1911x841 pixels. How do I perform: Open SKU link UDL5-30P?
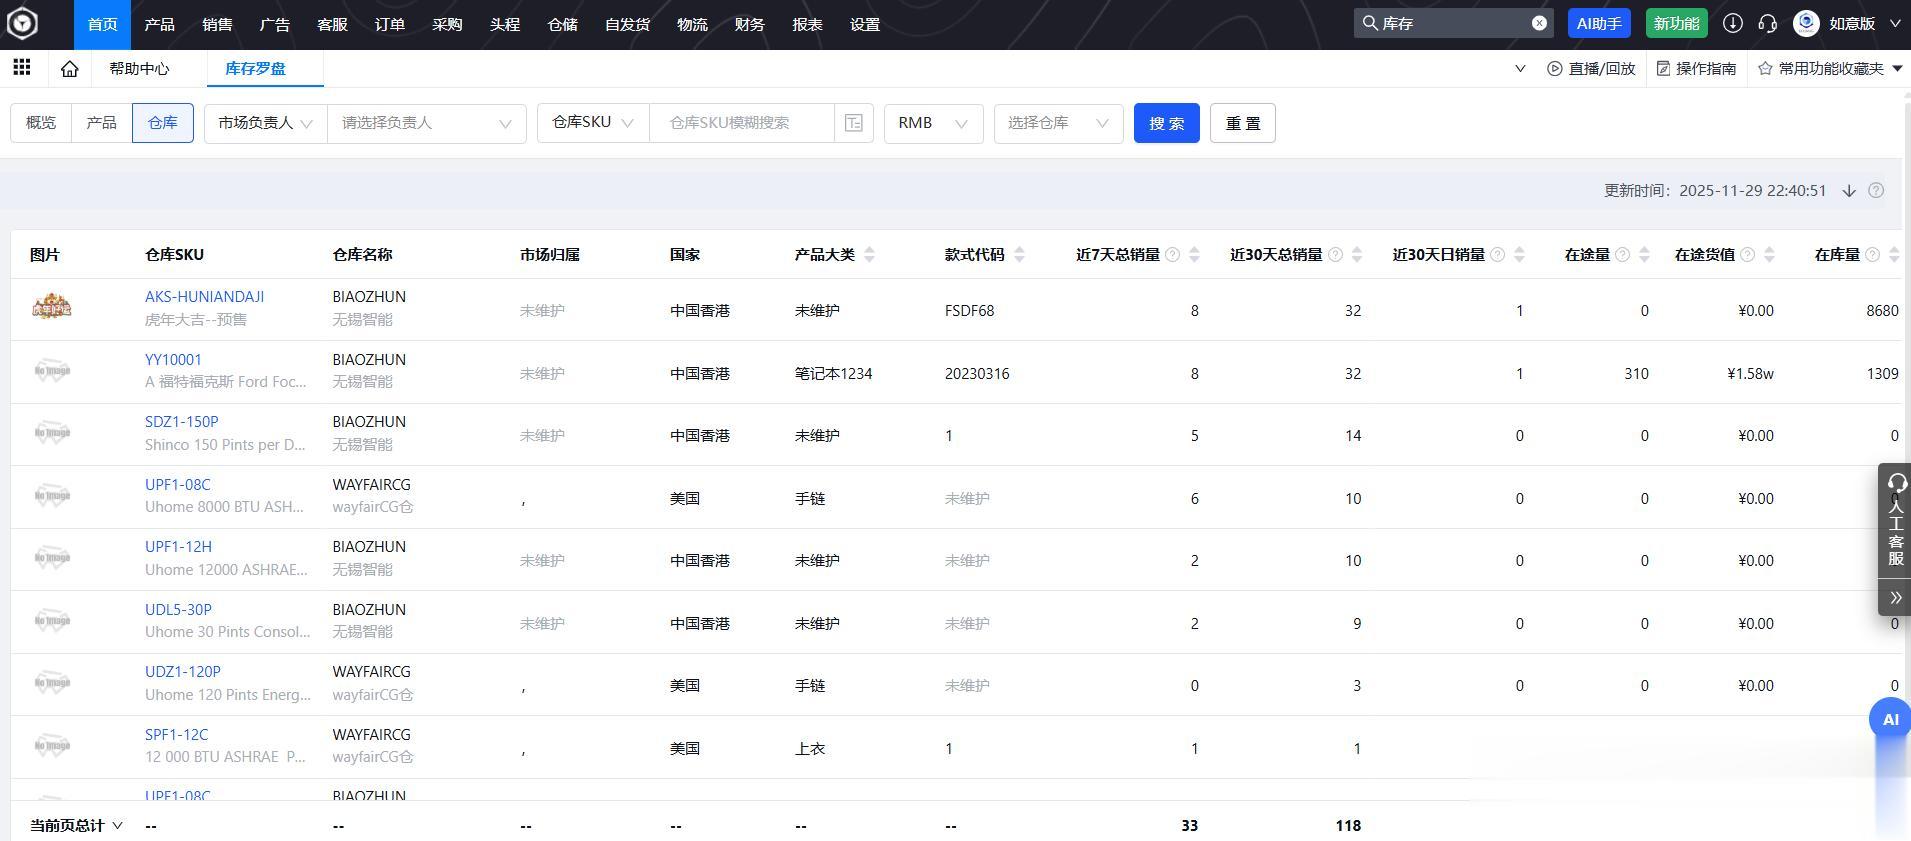178,610
